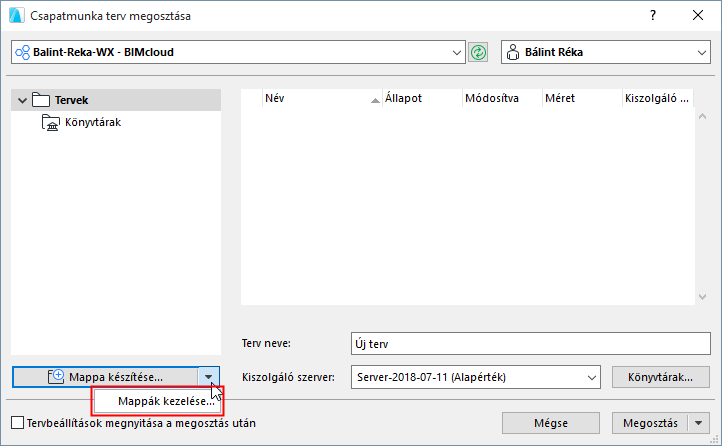Choose Mappák kezelése... menu entry
722x446 pixels.
pos(158,401)
